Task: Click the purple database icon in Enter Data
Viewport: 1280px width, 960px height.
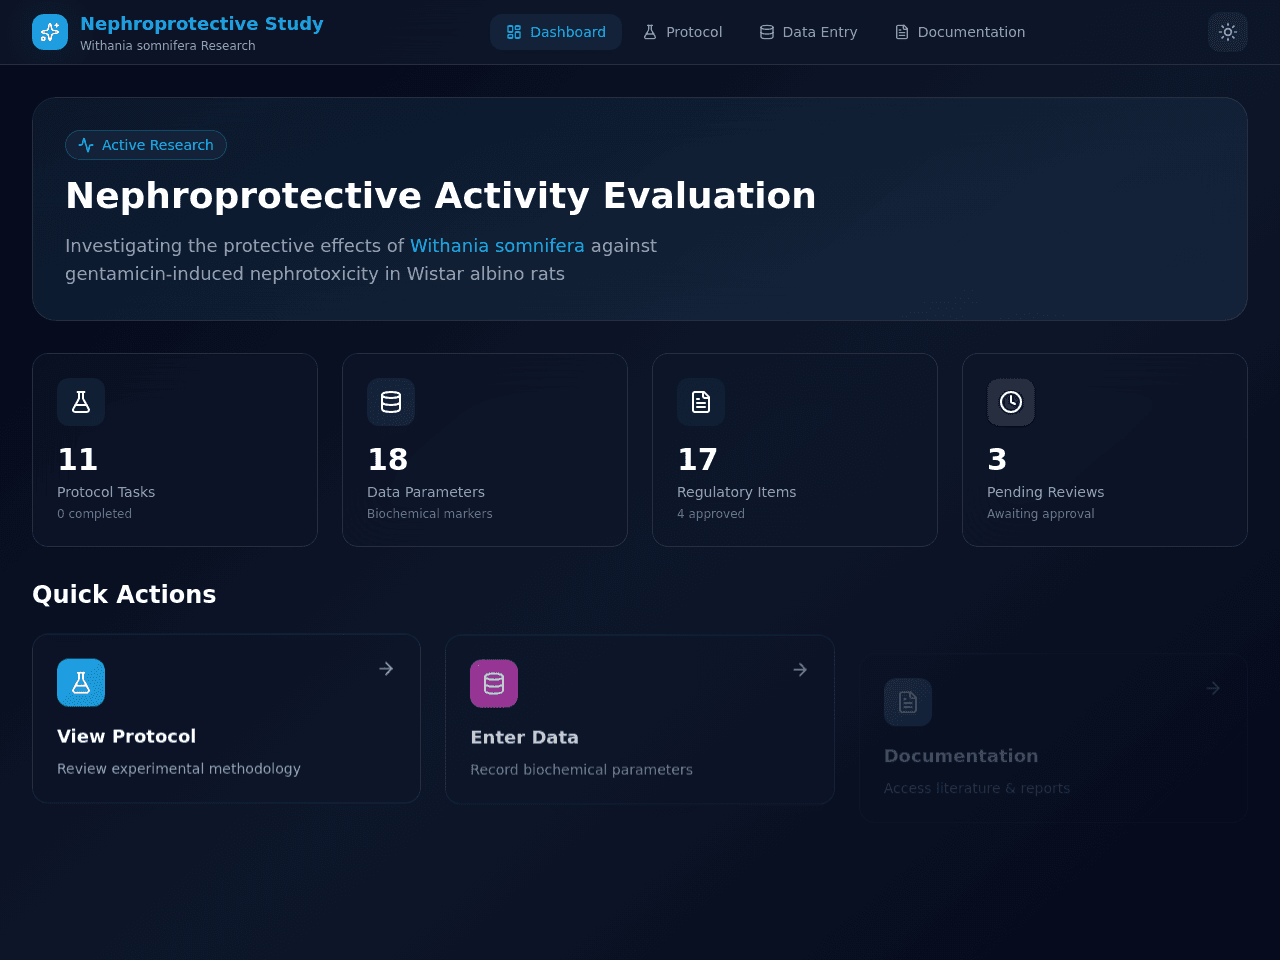Action: tap(494, 684)
